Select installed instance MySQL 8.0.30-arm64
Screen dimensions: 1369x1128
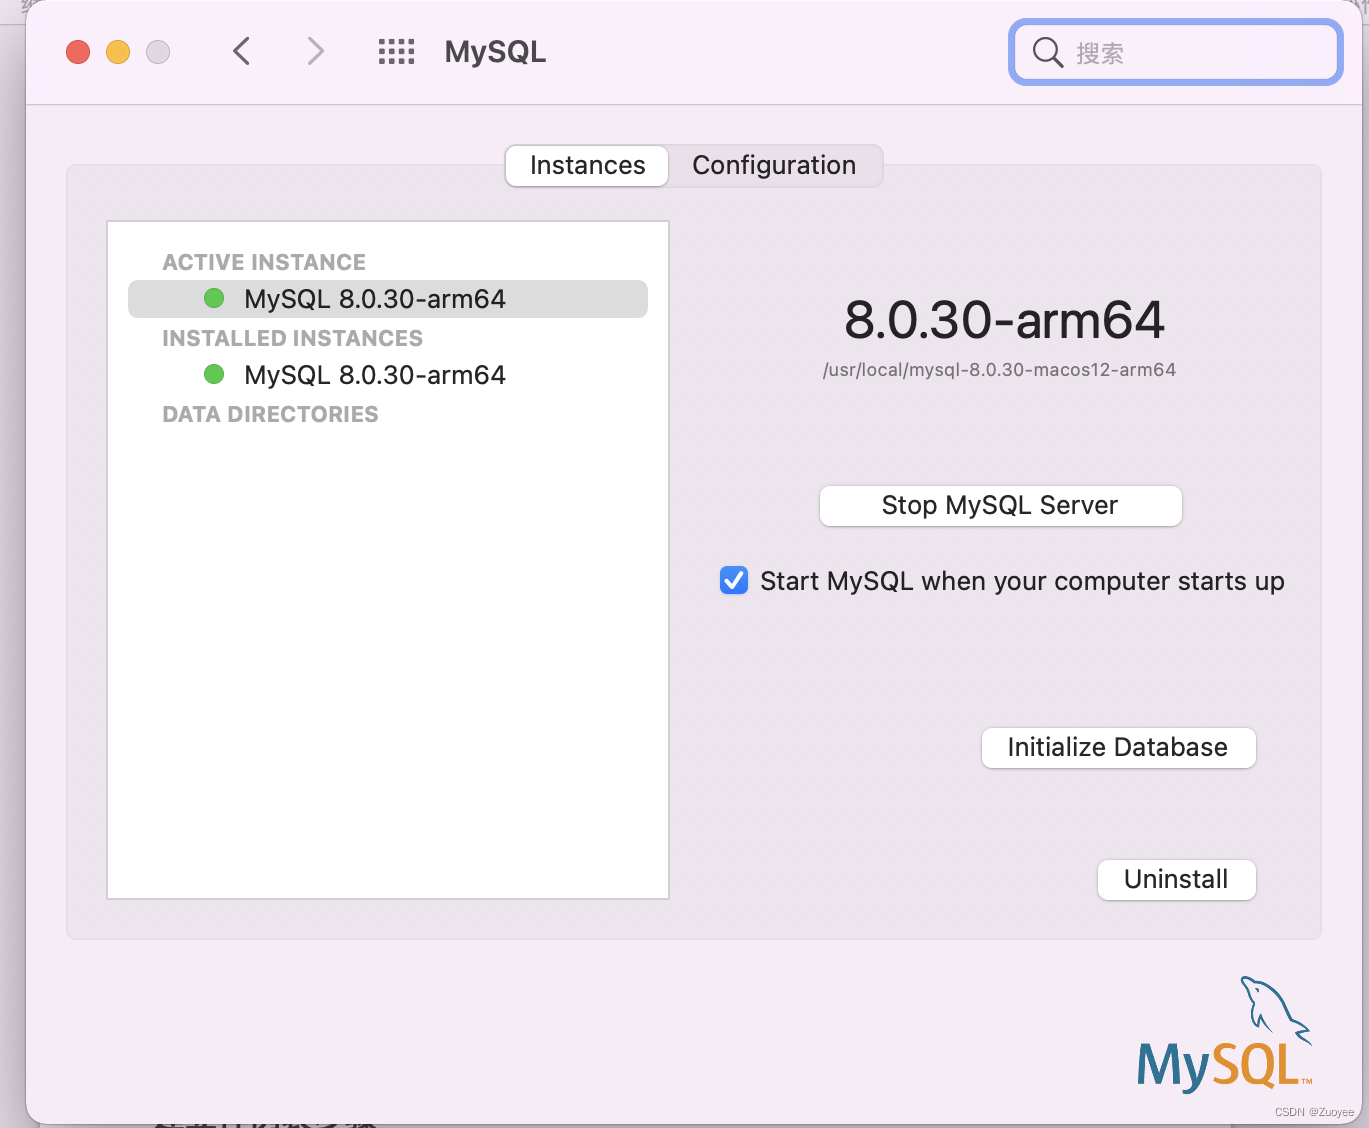pyautogui.click(x=388, y=375)
